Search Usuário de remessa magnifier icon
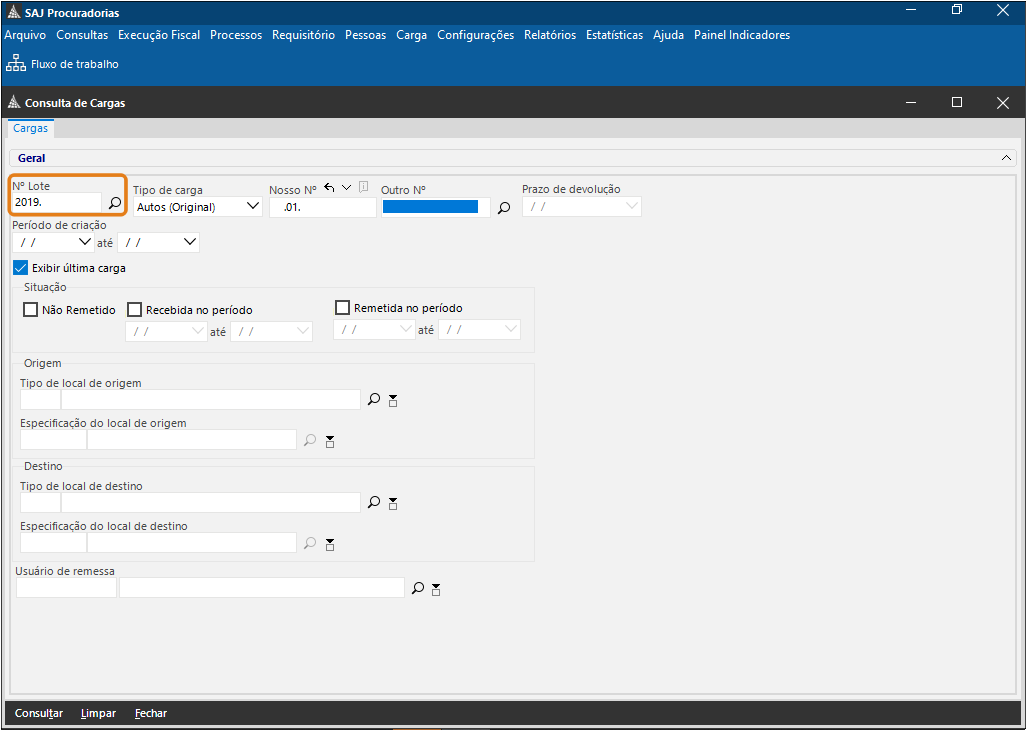The height and width of the screenshot is (730, 1027). (418, 588)
